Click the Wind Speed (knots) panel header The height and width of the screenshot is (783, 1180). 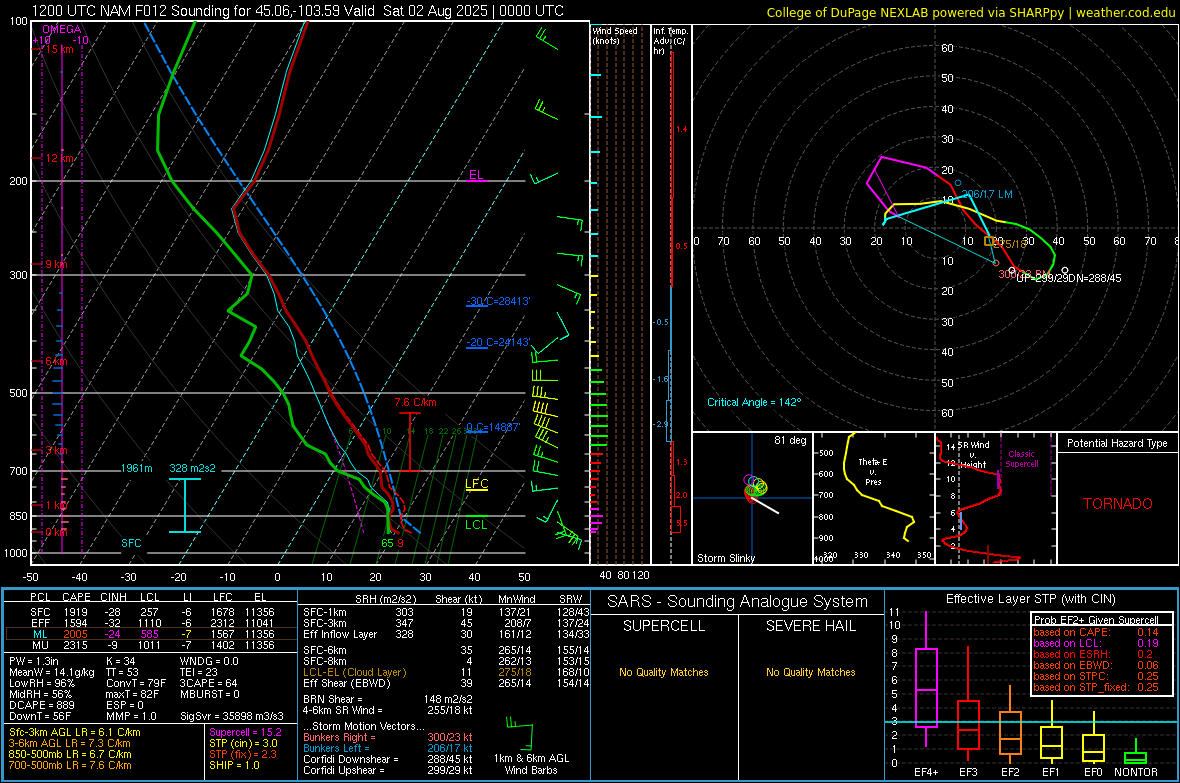(x=615, y=35)
